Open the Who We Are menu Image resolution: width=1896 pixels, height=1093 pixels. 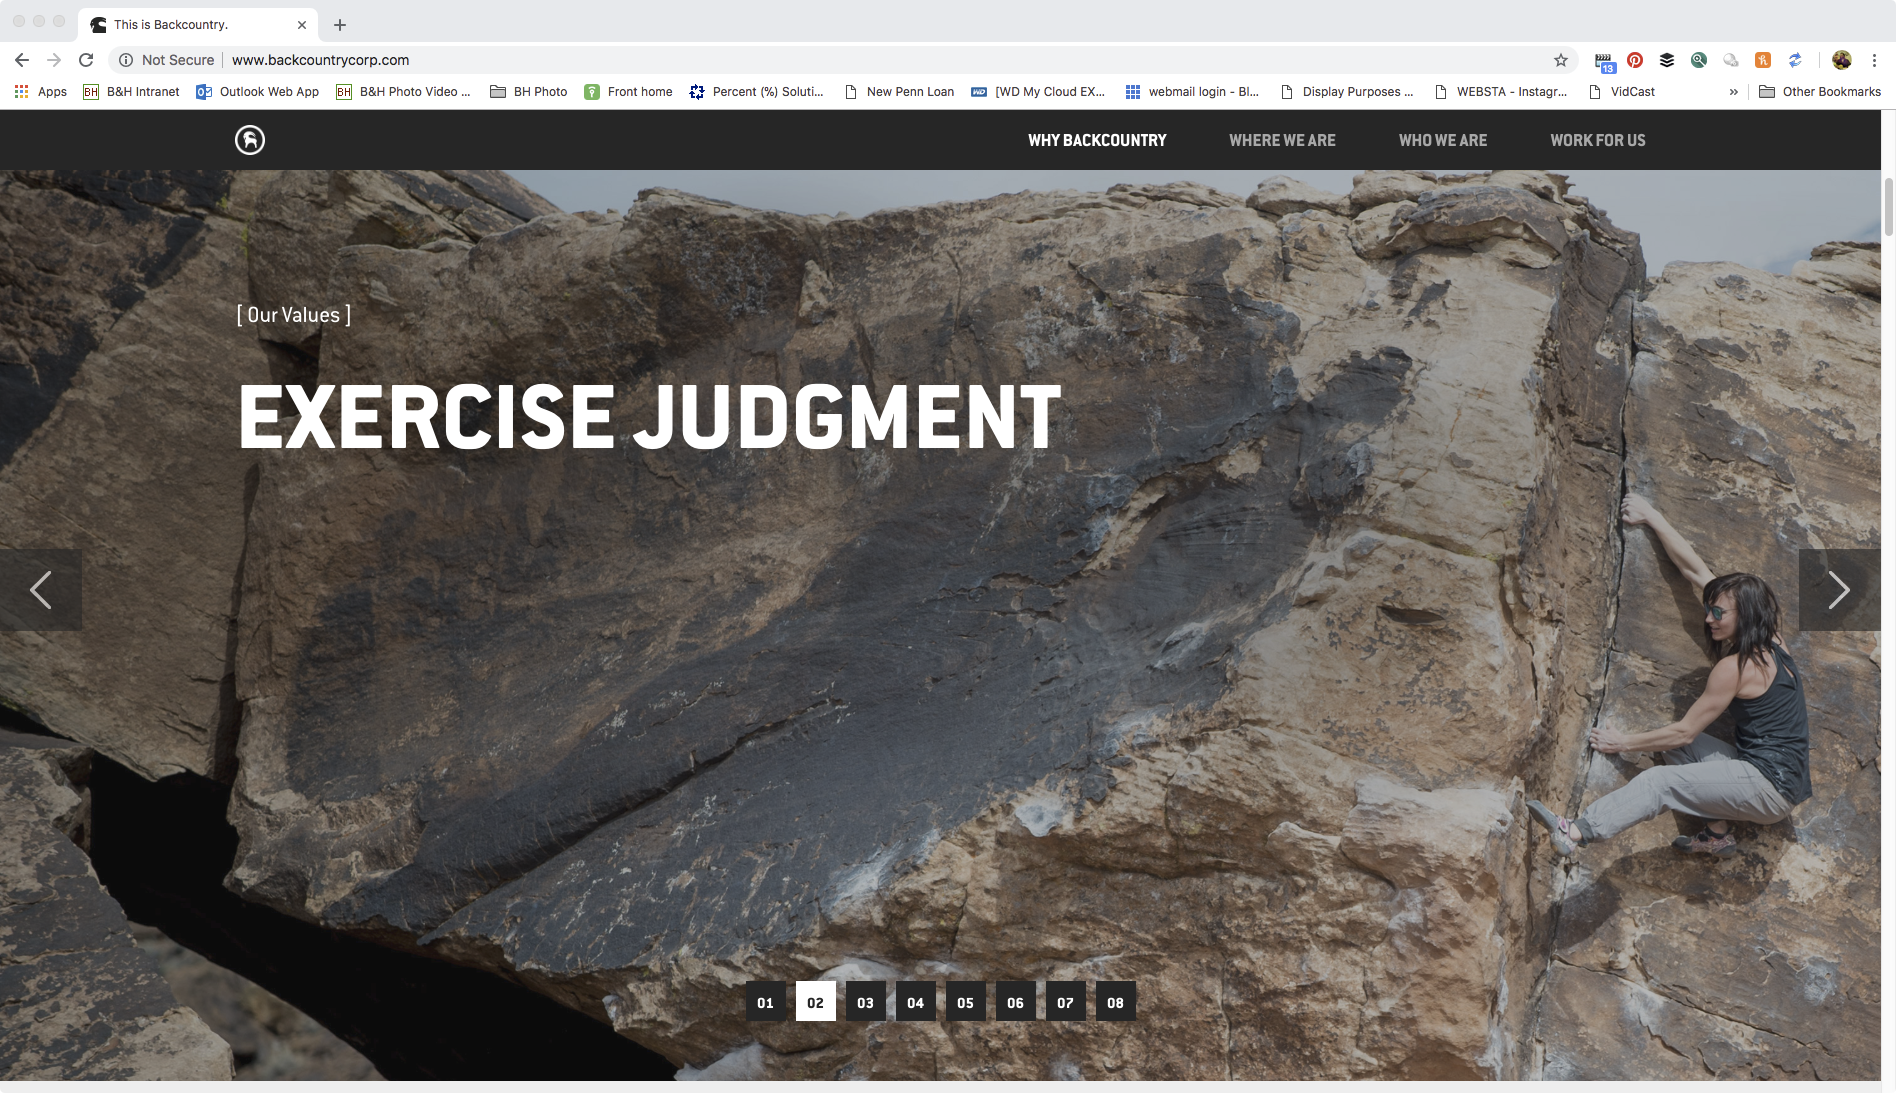point(1443,141)
